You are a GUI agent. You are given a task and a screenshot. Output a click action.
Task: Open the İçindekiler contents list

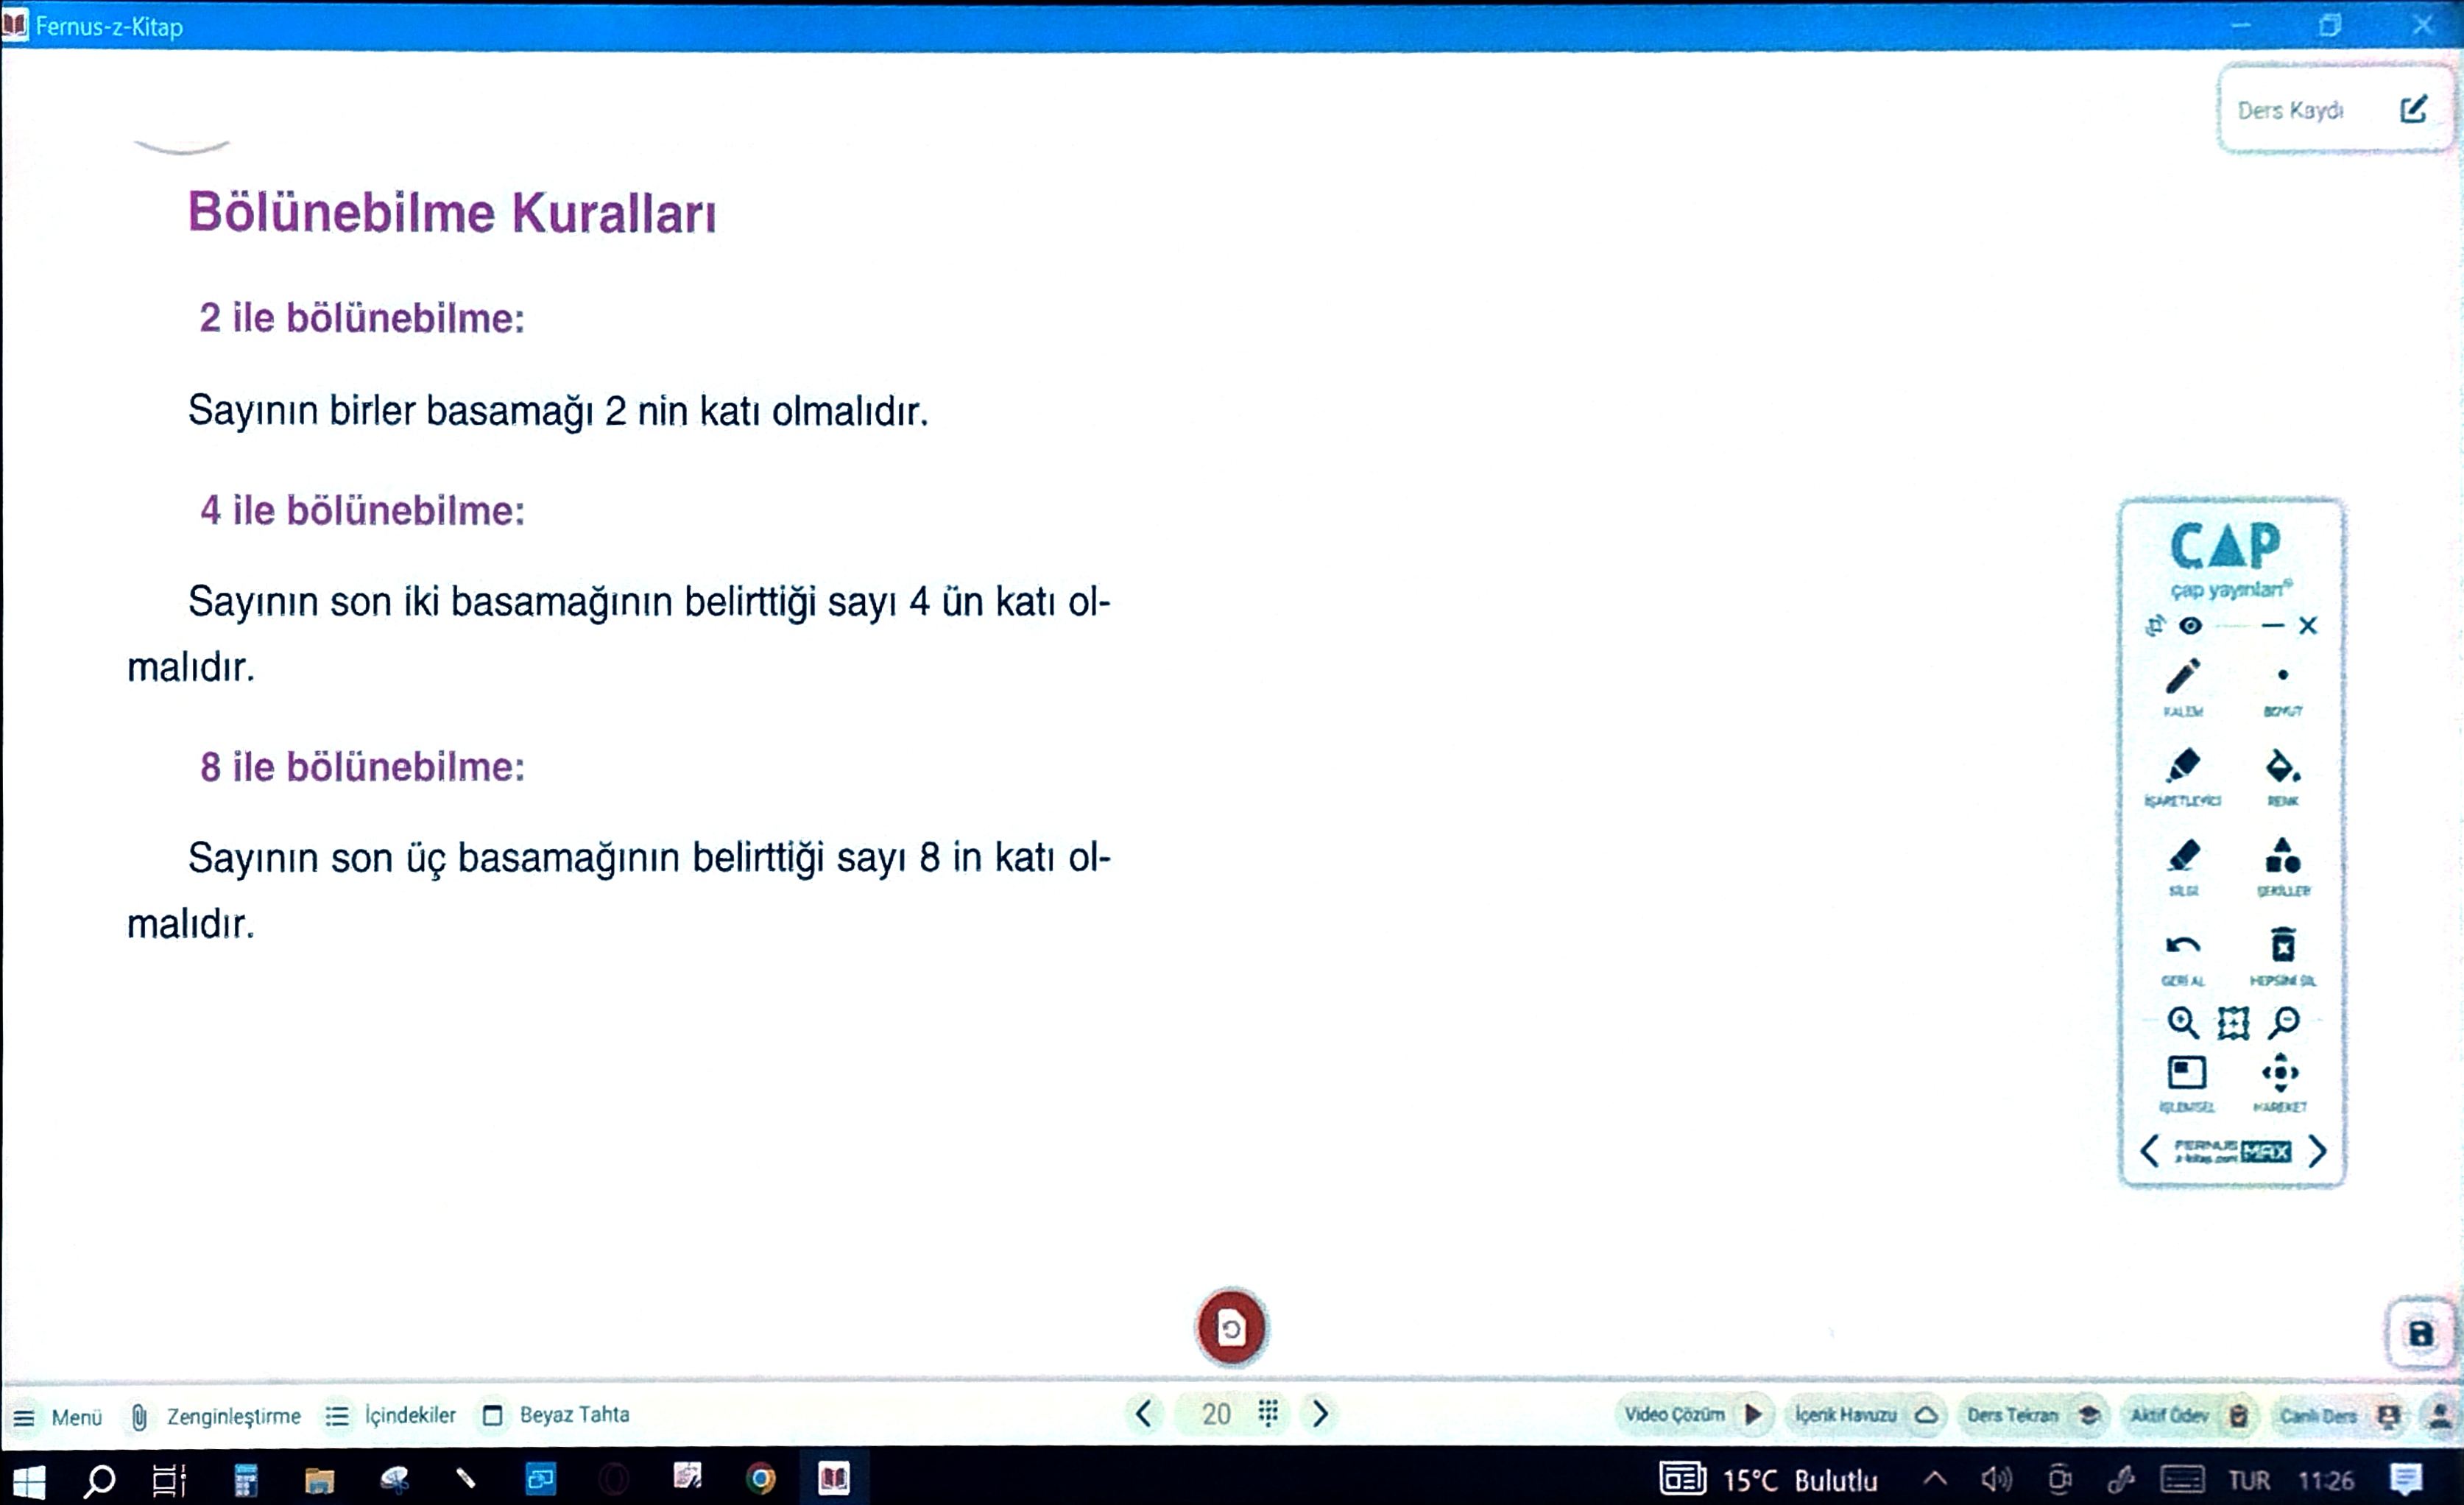tap(391, 1415)
